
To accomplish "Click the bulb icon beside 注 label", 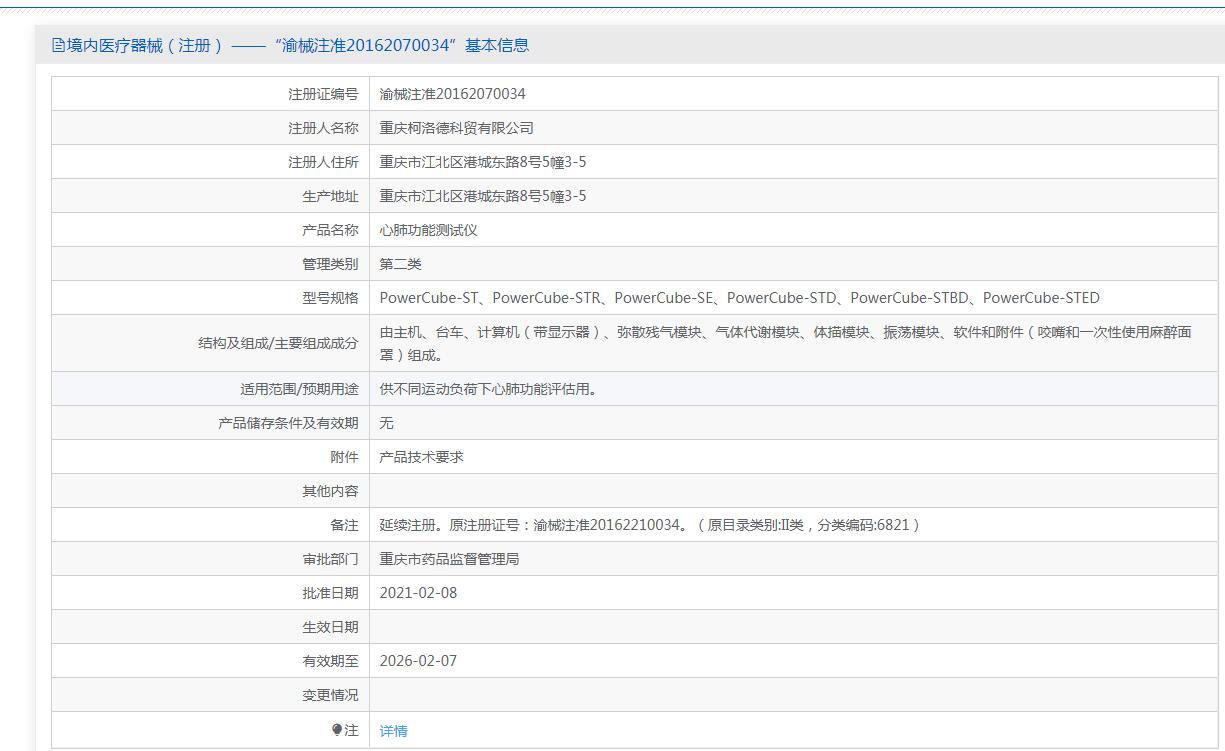I will pos(337,730).
